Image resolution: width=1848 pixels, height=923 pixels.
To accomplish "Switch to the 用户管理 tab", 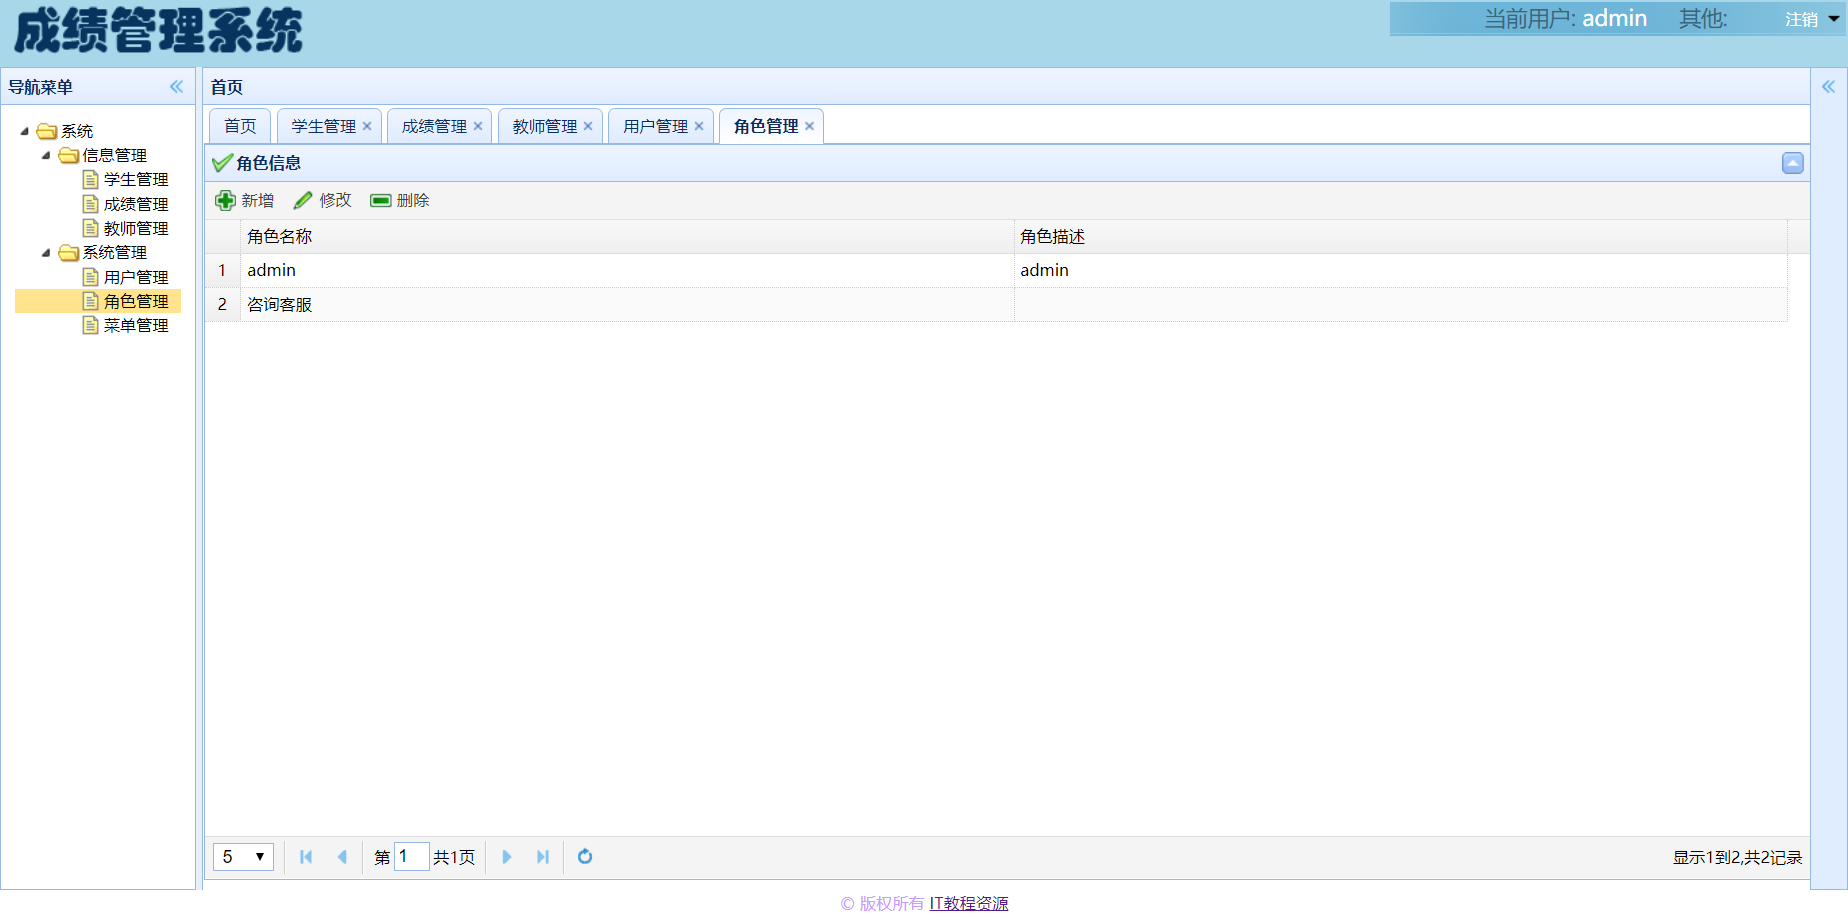I will (655, 126).
